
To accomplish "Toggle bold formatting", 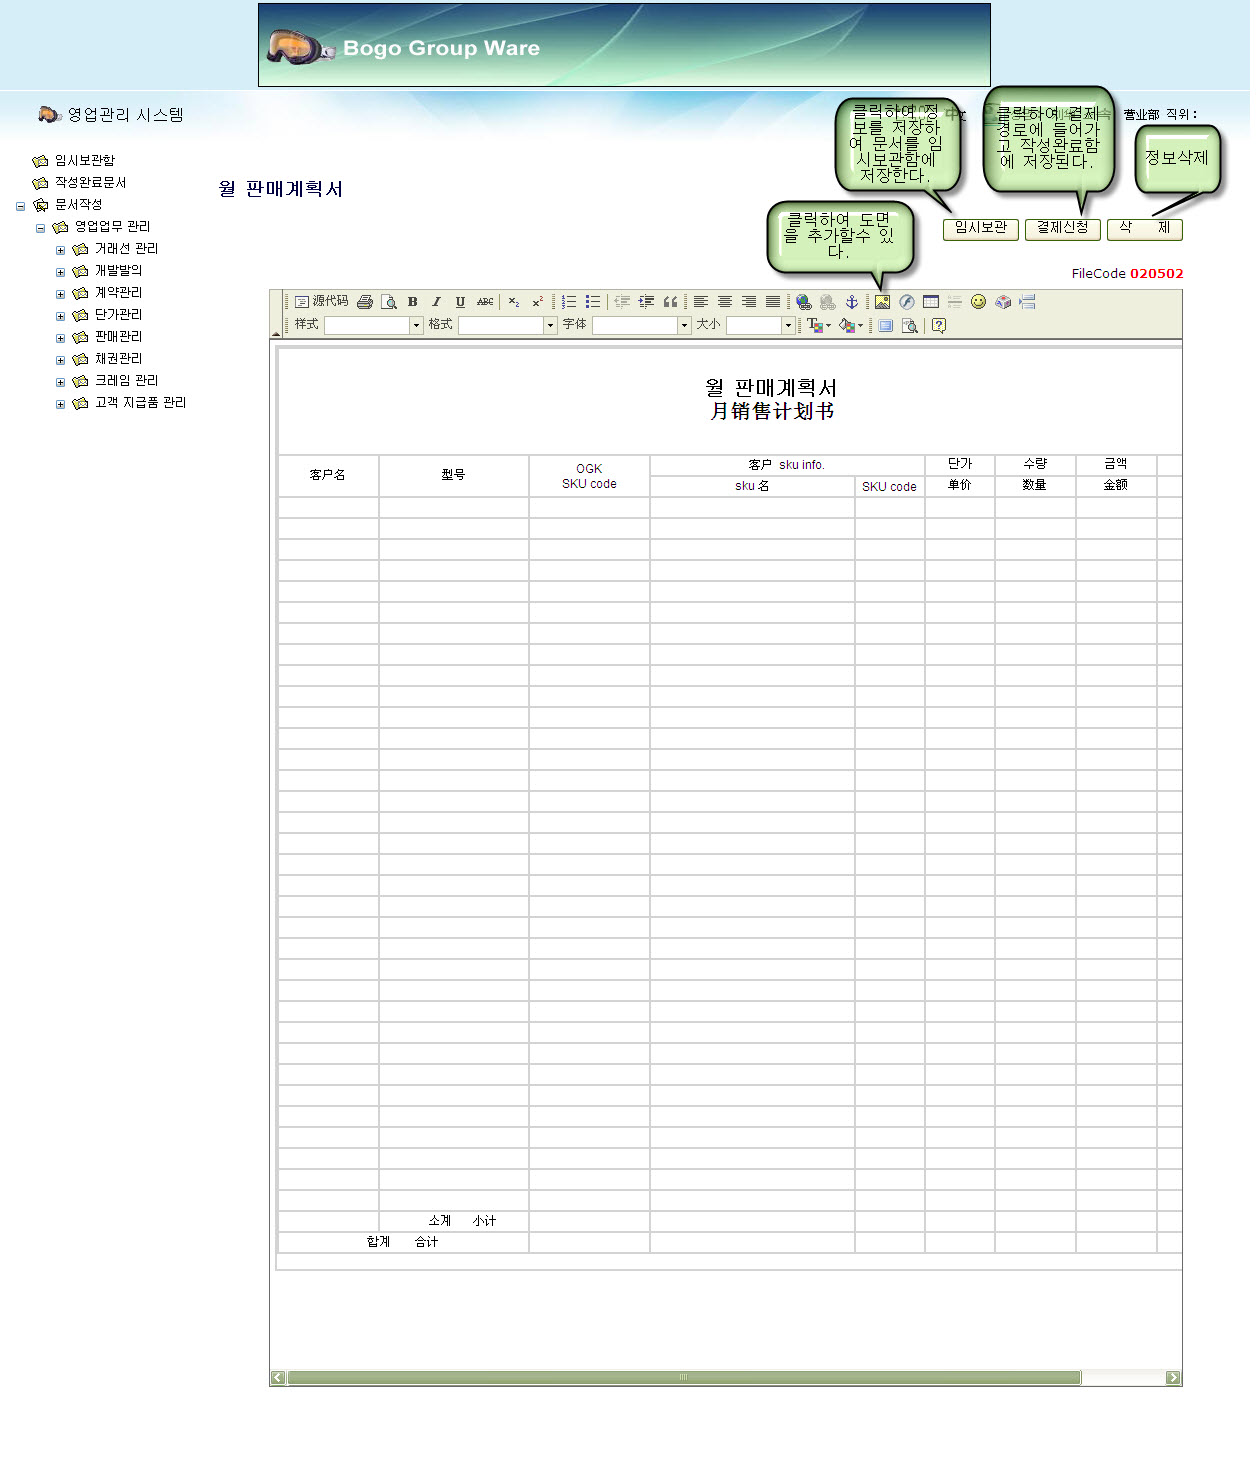I will click(x=412, y=302).
